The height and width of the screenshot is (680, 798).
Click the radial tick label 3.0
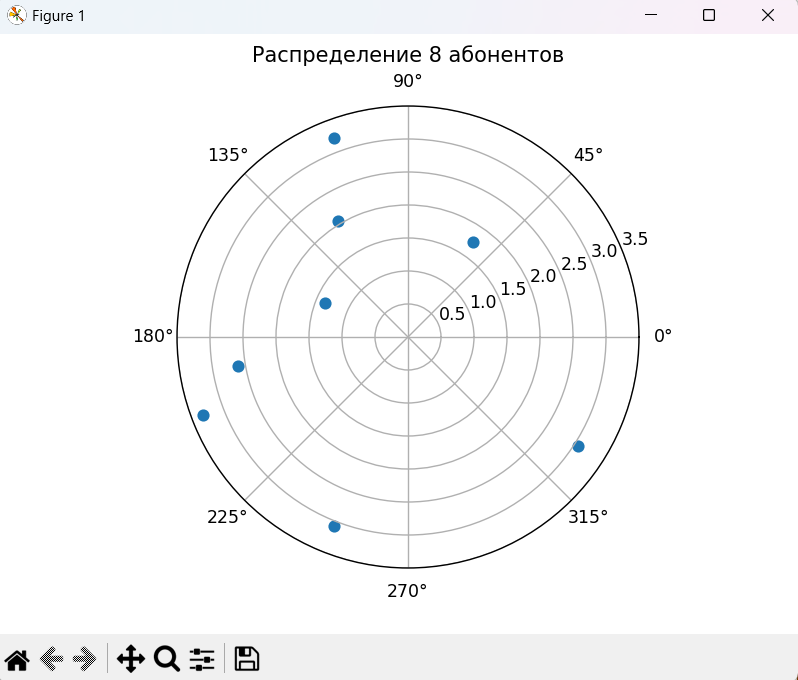point(604,250)
